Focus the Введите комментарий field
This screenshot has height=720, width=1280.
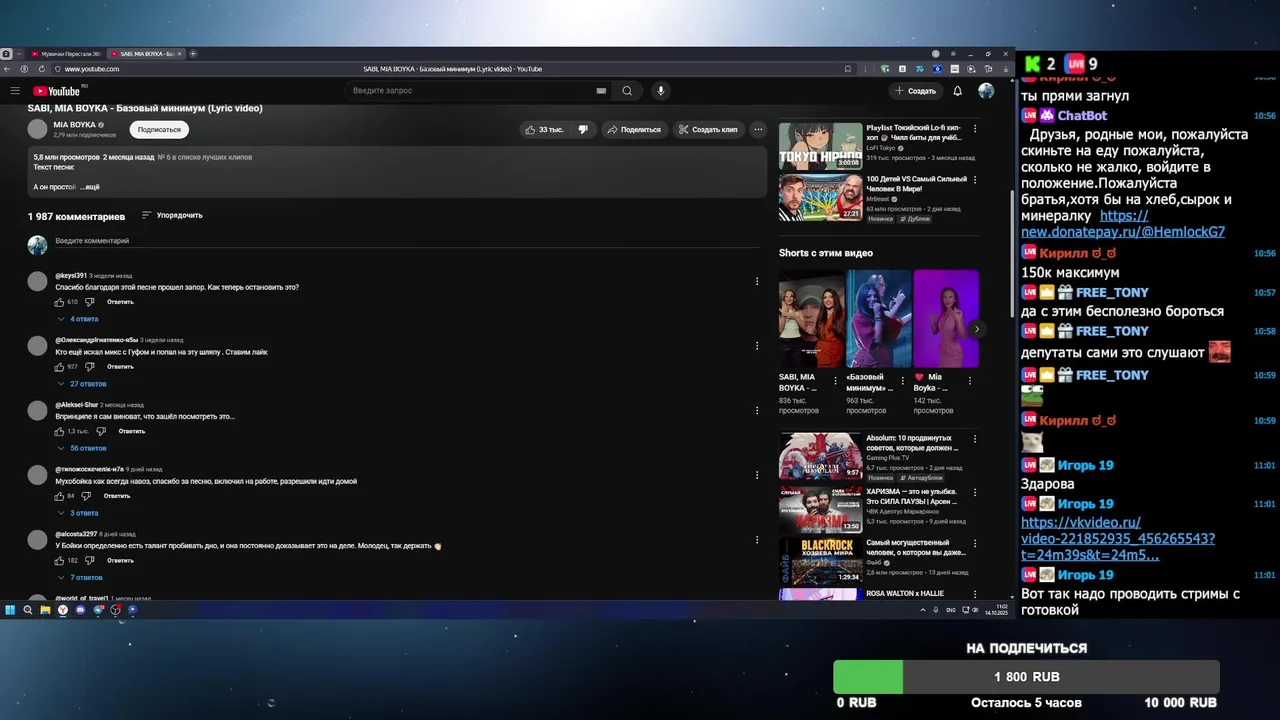coord(405,241)
